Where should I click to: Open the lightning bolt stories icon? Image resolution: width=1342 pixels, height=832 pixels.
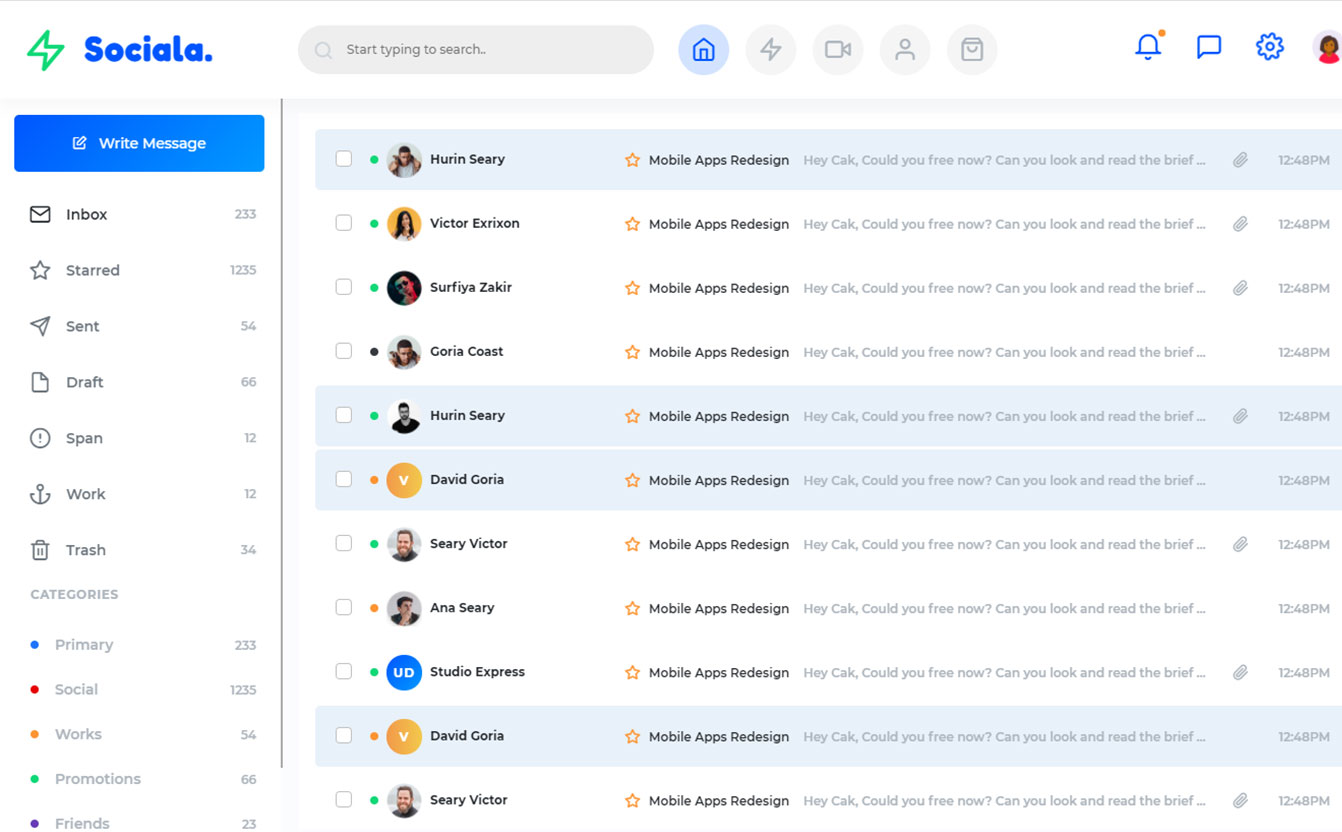pos(770,50)
